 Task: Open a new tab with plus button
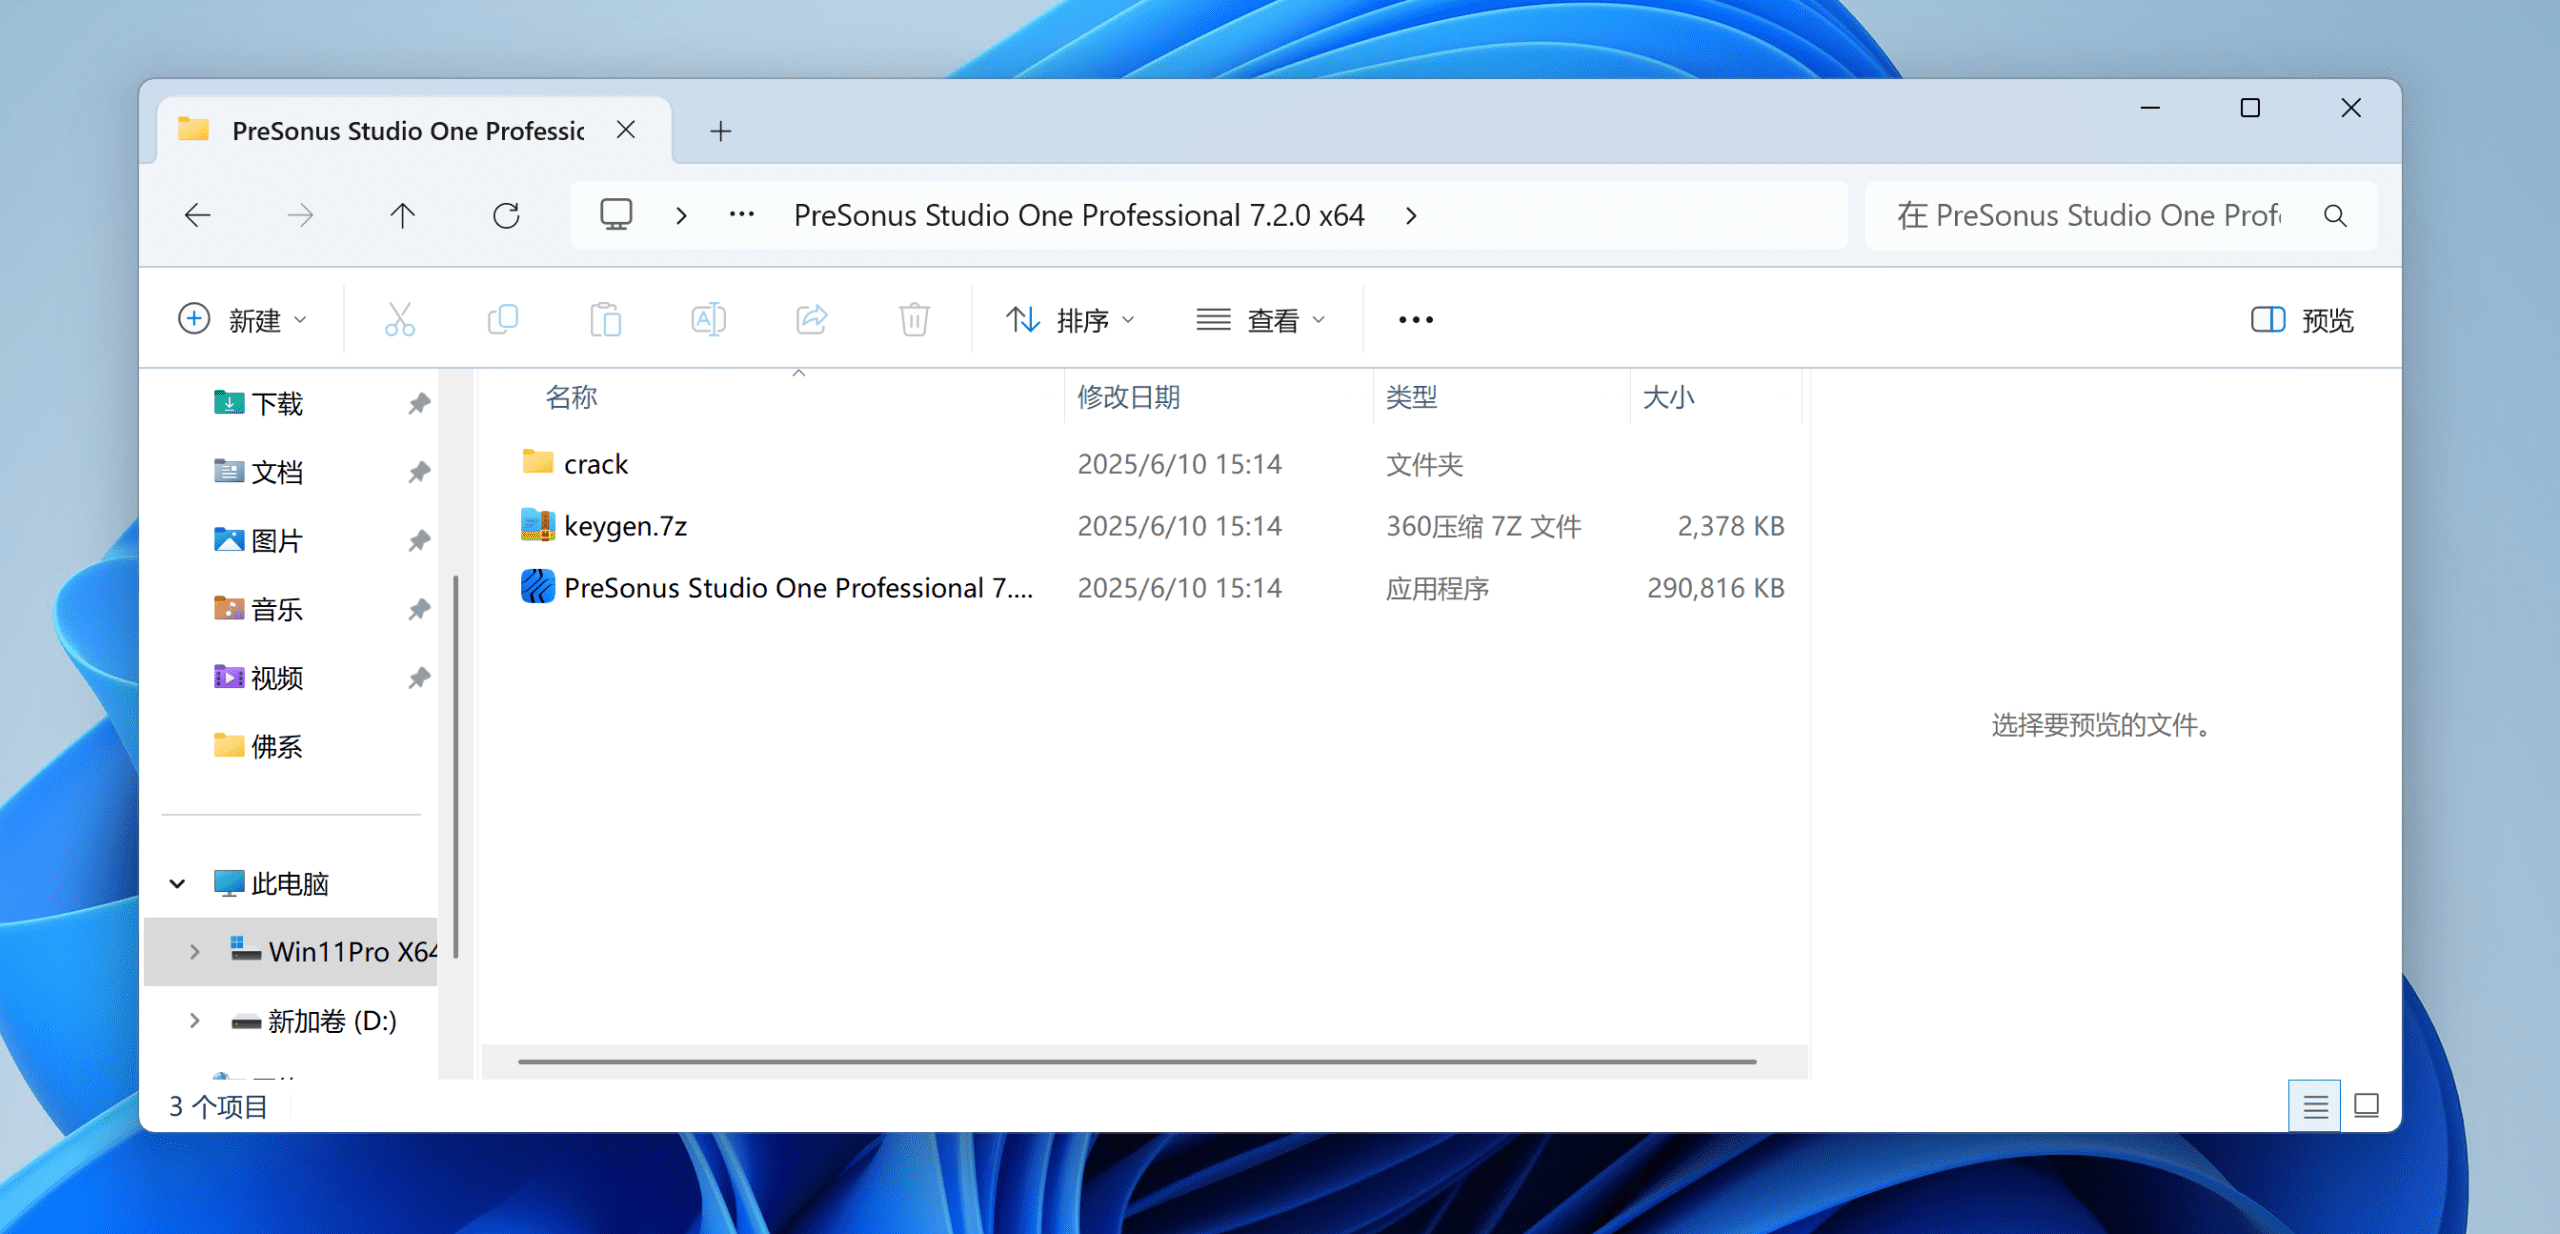click(720, 131)
